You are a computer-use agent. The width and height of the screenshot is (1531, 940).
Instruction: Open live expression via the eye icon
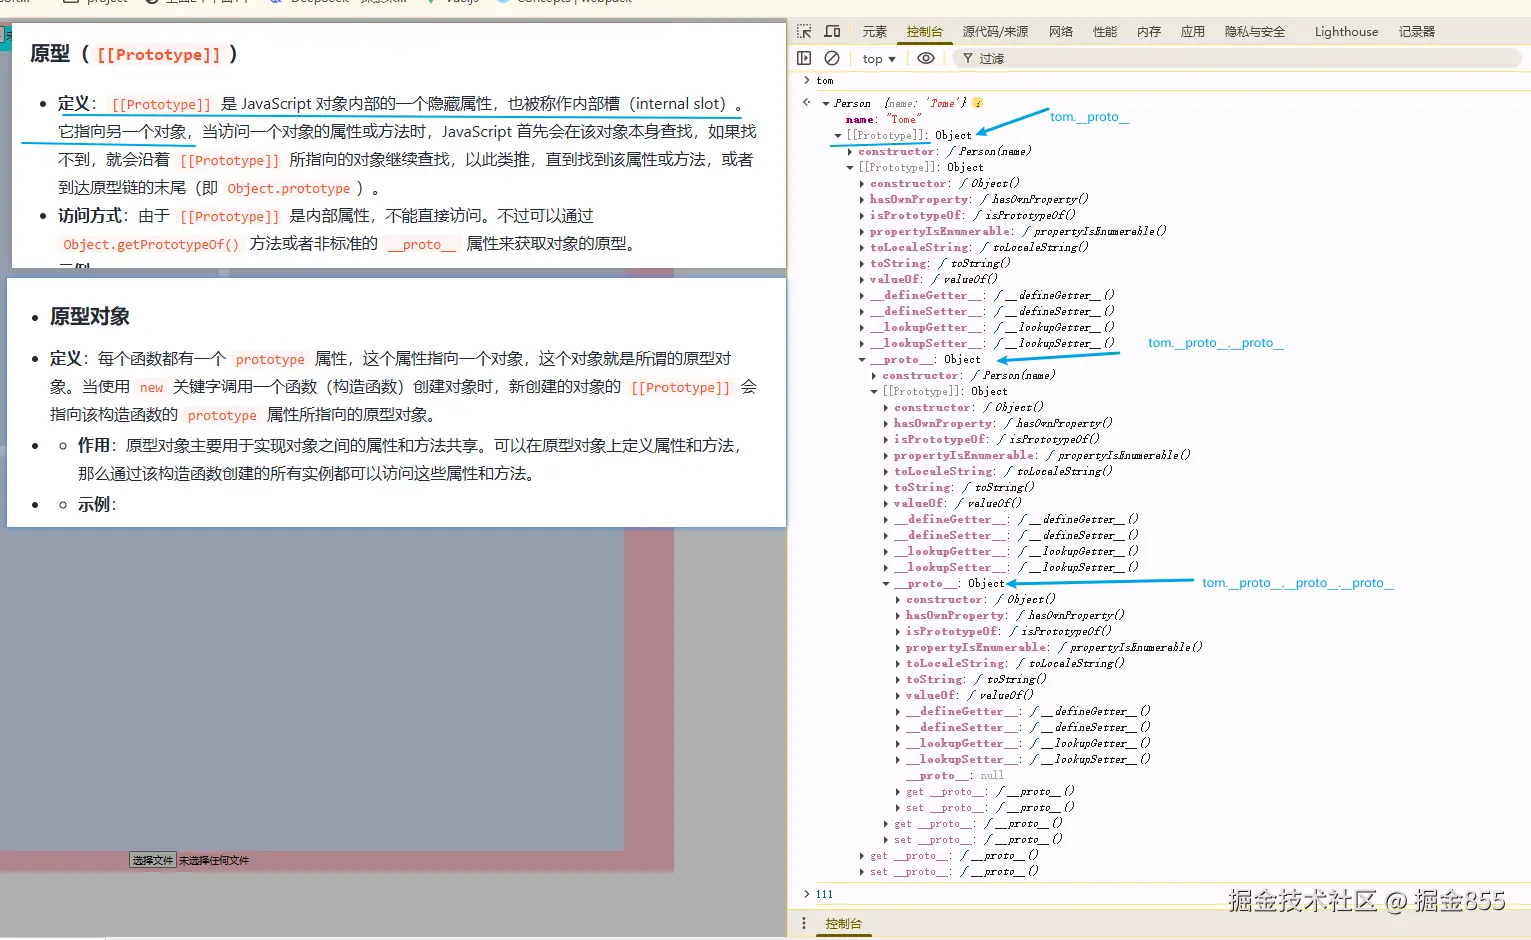(926, 58)
